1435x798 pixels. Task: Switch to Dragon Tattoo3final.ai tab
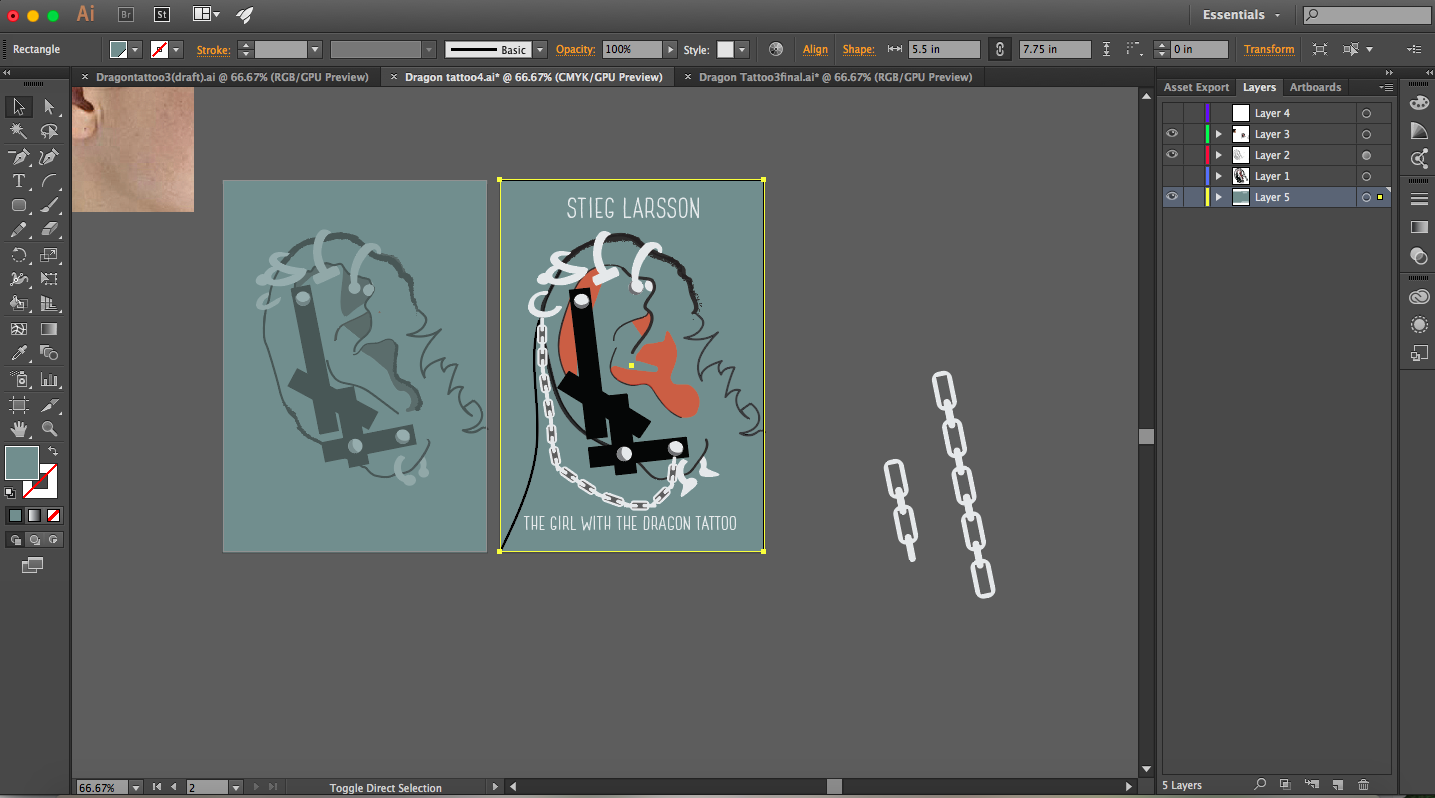tap(835, 77)
